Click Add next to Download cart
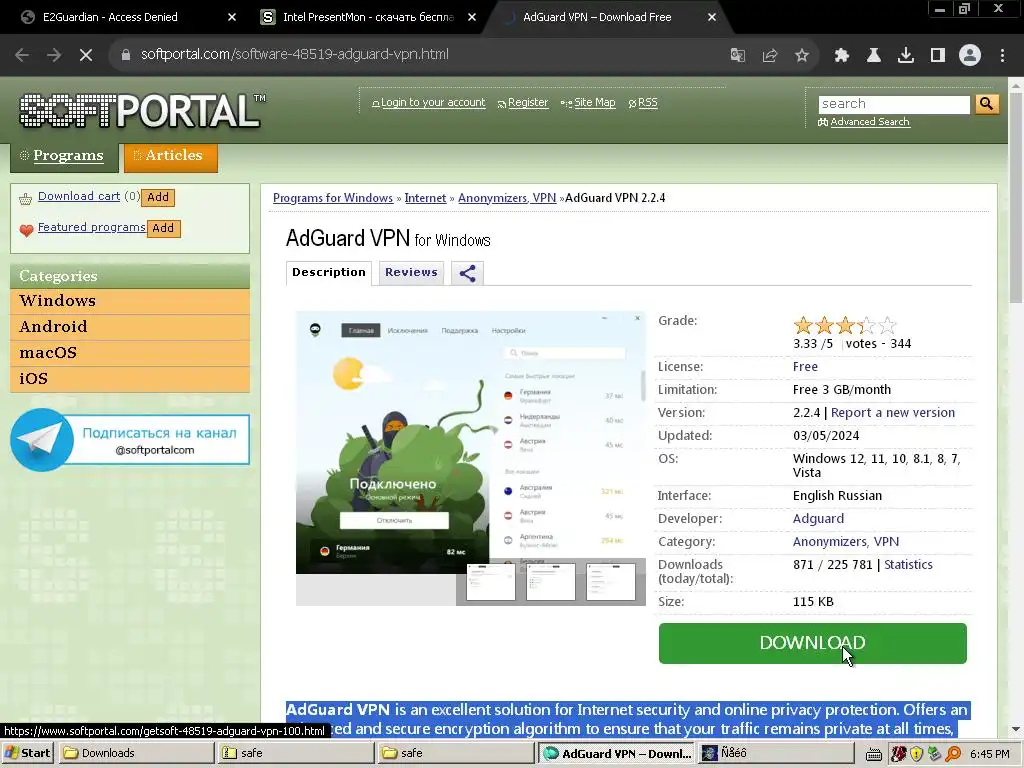This screenshot has height=768, width=1024. [158, 197]
